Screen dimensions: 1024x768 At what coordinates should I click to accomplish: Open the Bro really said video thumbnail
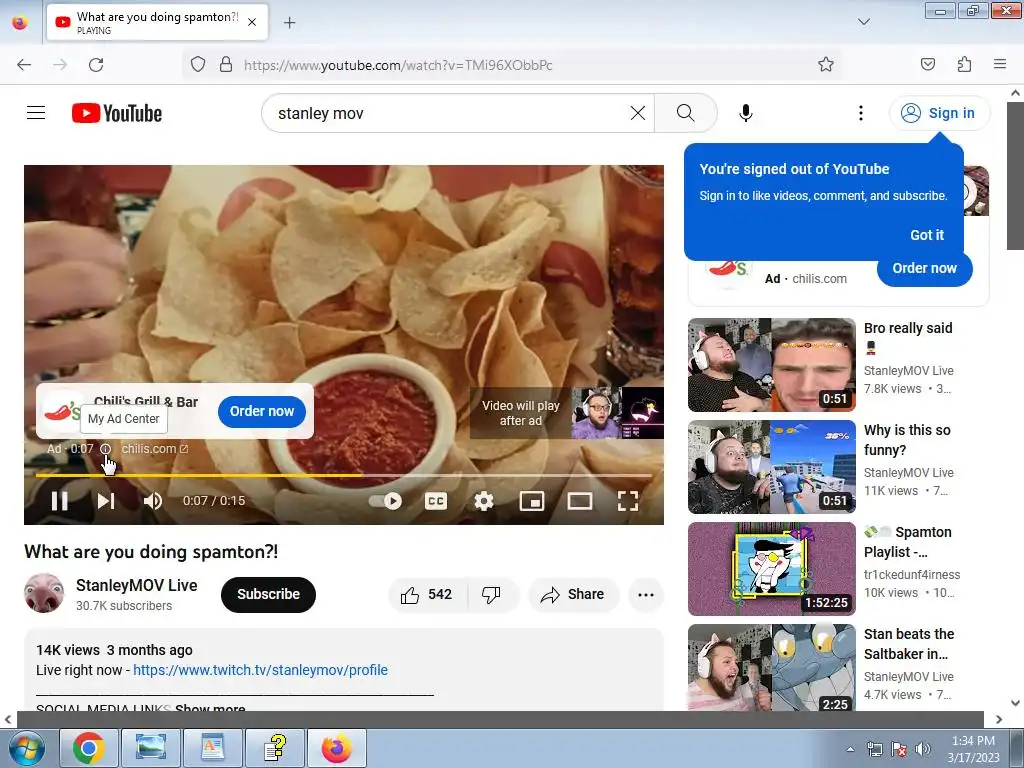click(x=772, y=365)
